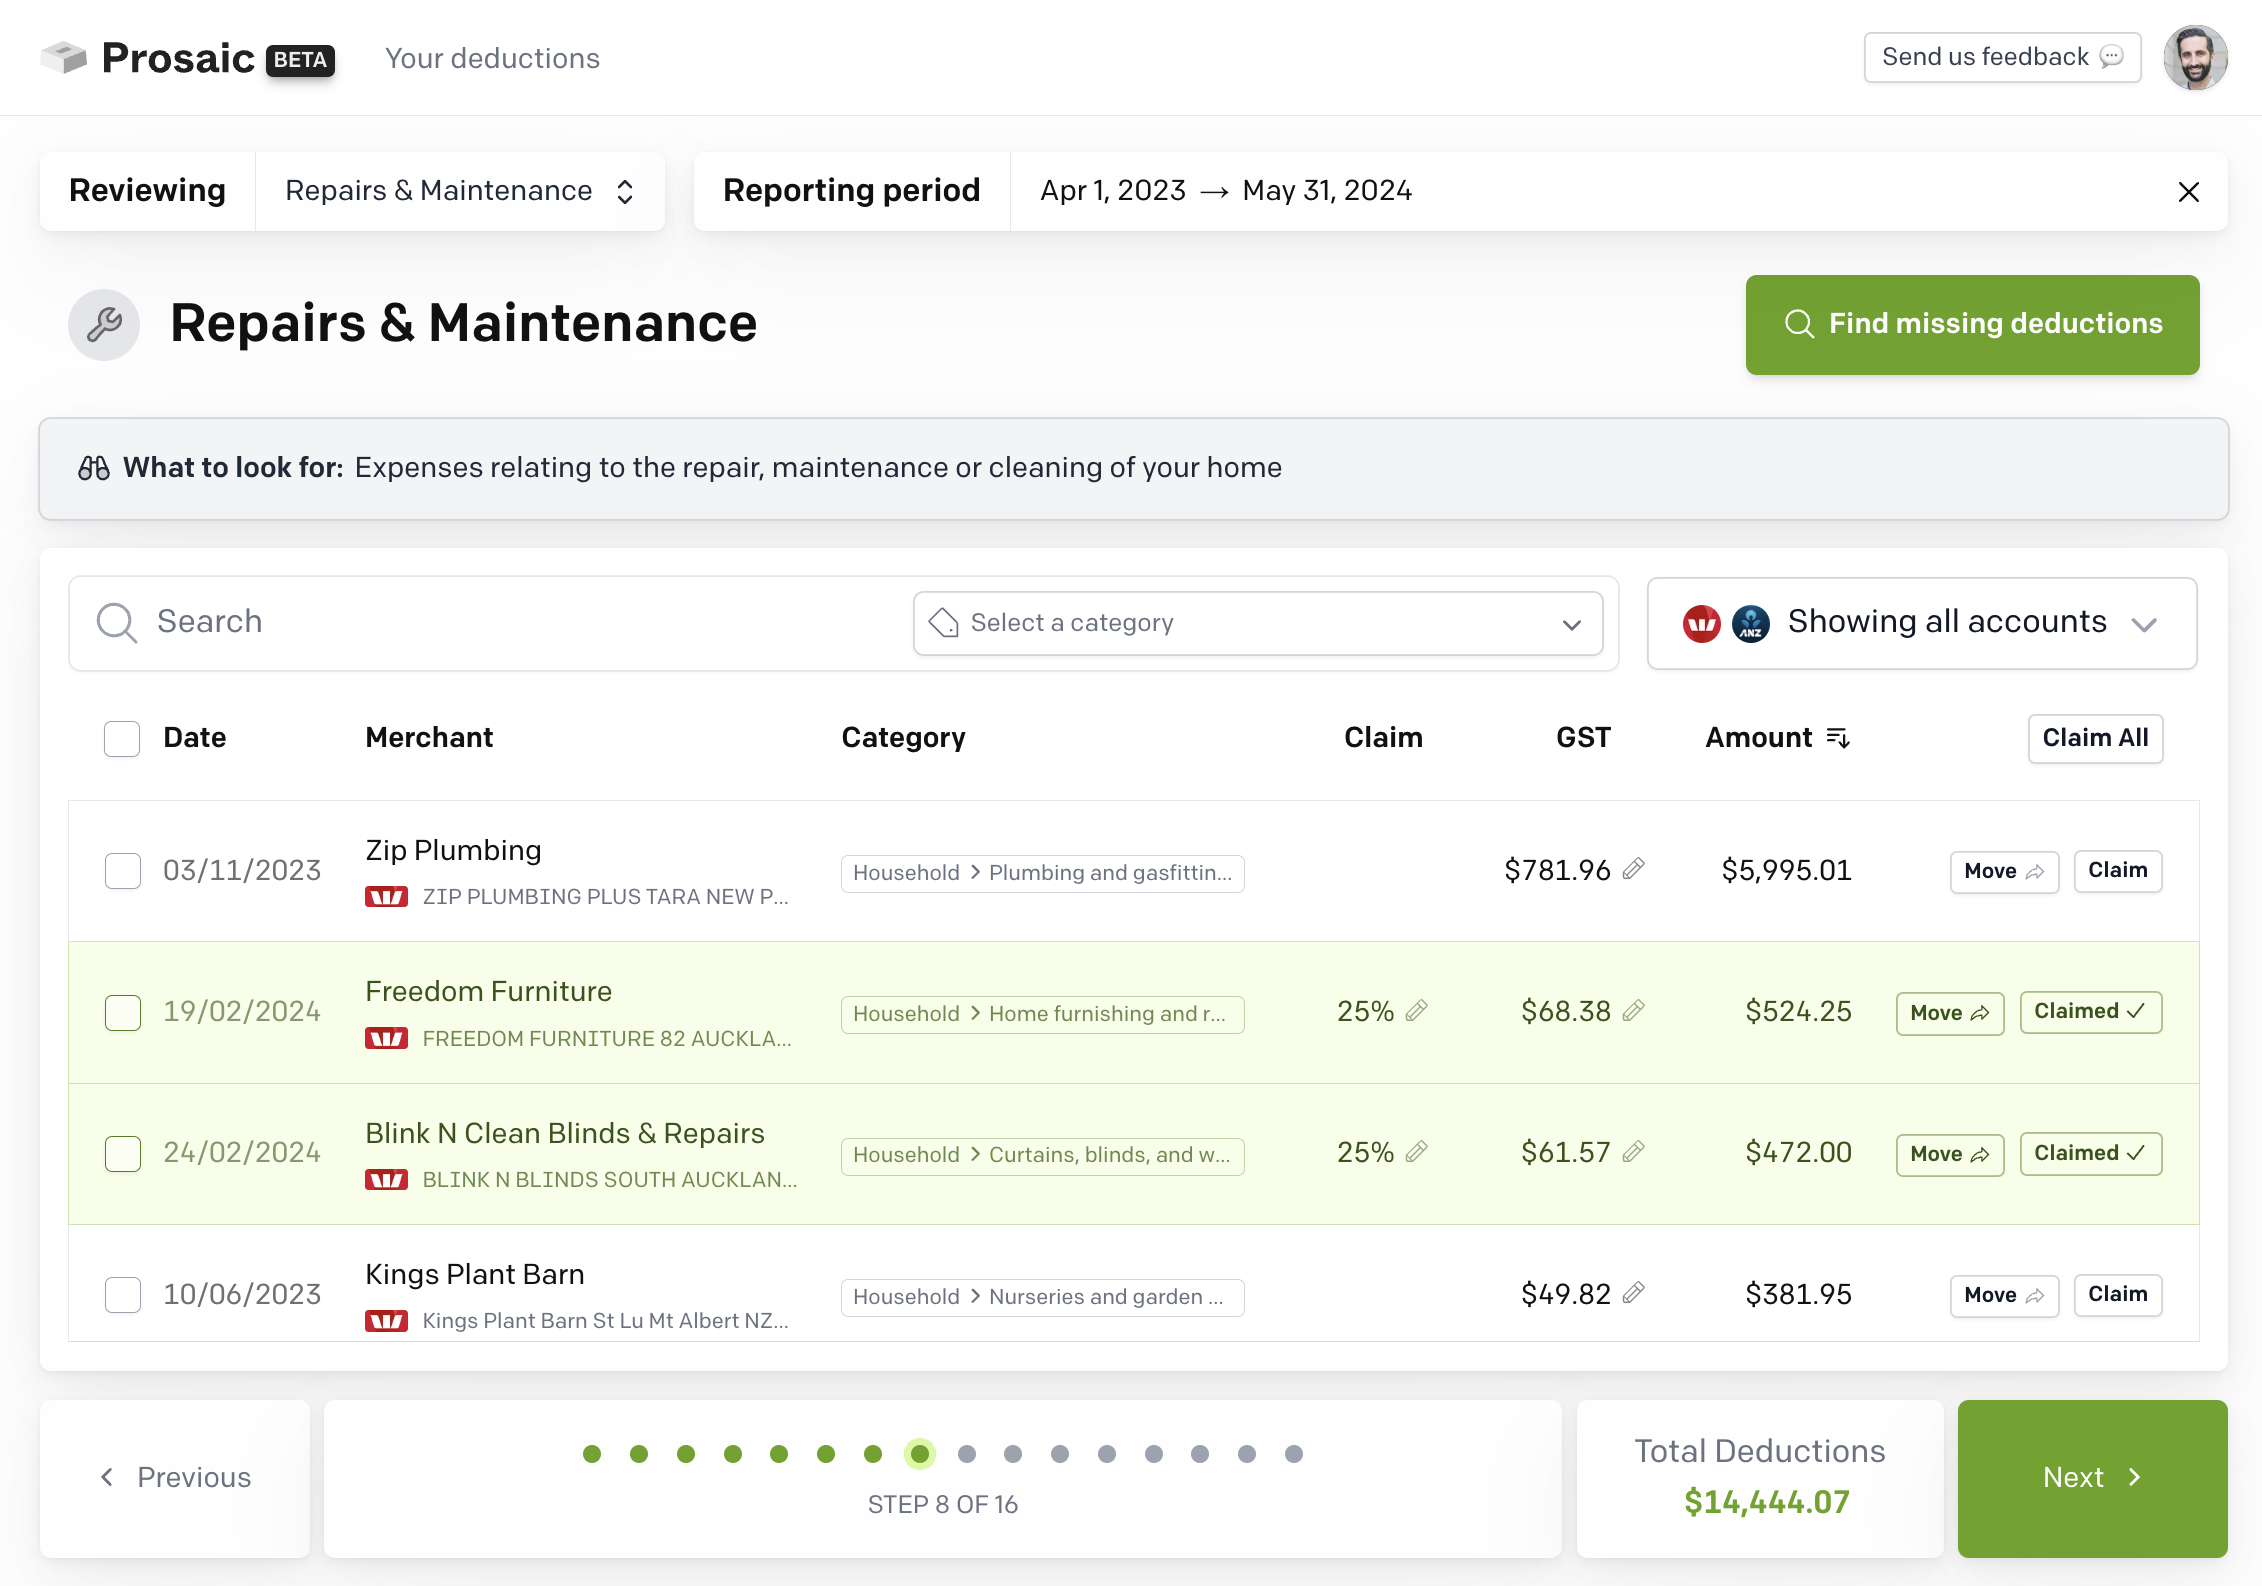The height and width of the screenshot is (1586, 2262).
Task: Select the highlighted step 8 progress dot
Action: click(920, 1453)
